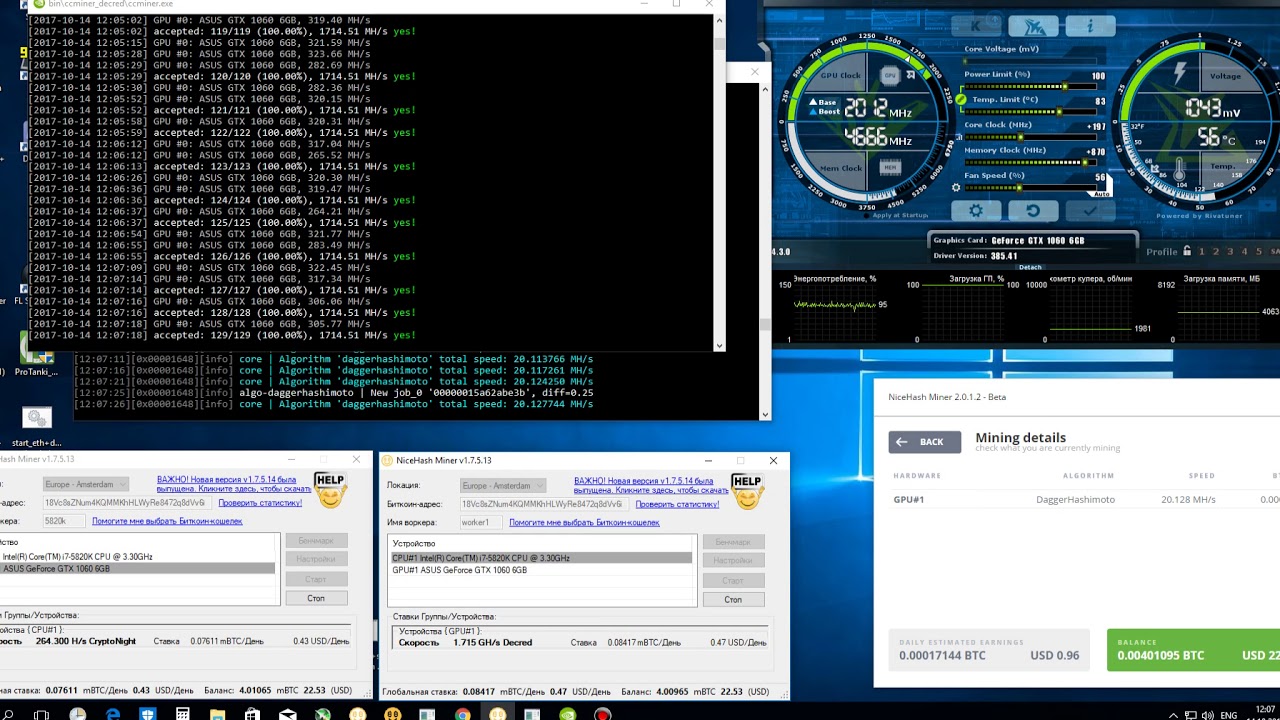Open Afterburner Kombustor K button
The image size is (1280, 720).
coord(977,26)
